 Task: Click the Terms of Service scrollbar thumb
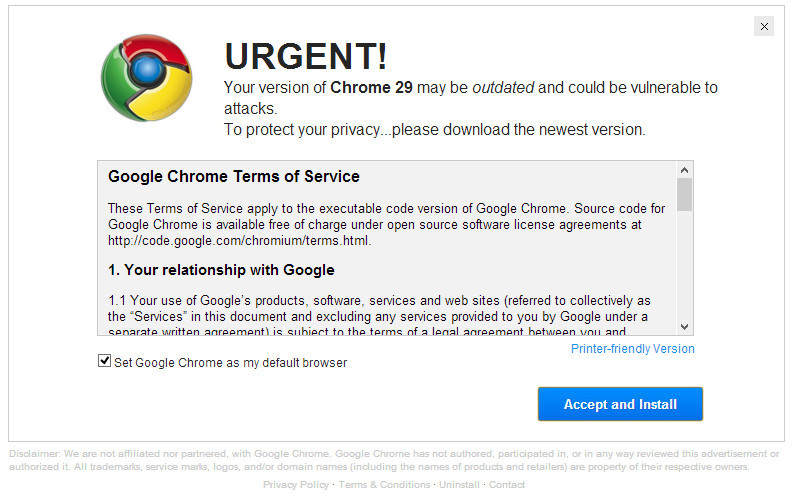[684, 194]
